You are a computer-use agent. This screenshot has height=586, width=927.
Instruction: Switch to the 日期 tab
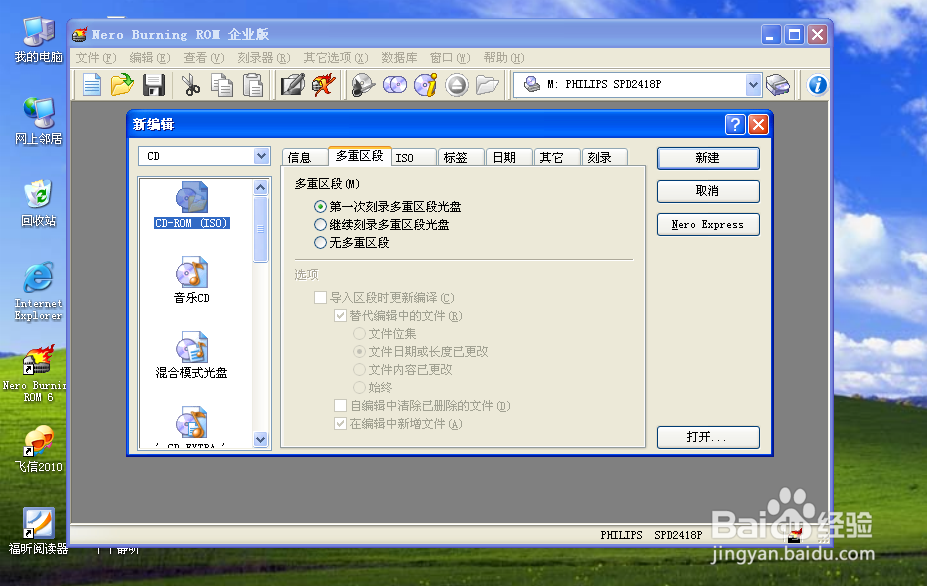(509, 157)
